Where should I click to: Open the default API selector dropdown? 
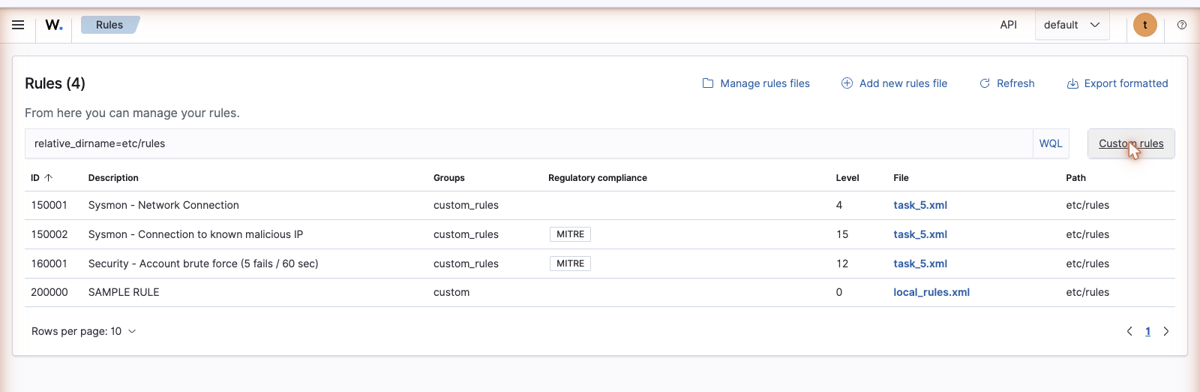(1072, 25)
